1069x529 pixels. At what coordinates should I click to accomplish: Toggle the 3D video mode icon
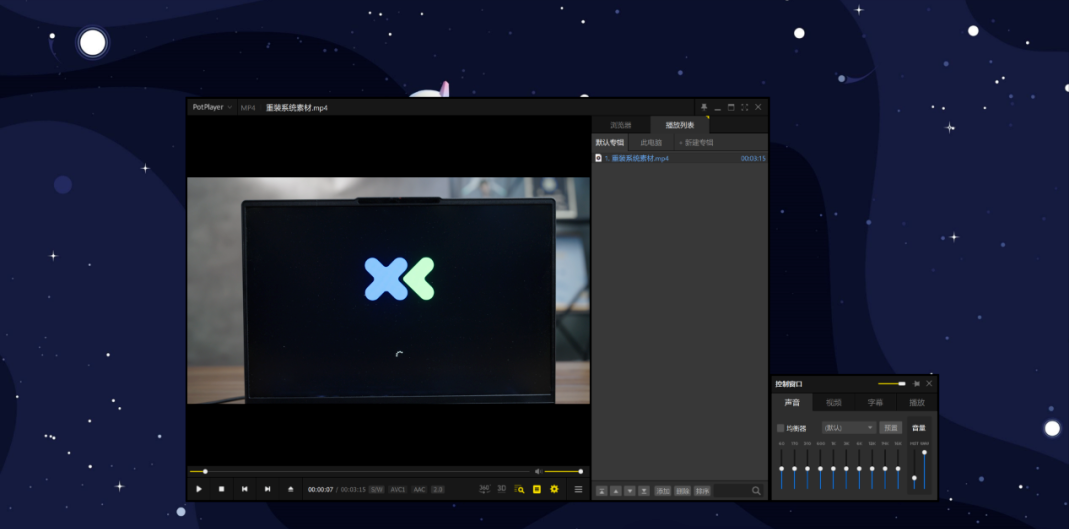tap(502, 489)
